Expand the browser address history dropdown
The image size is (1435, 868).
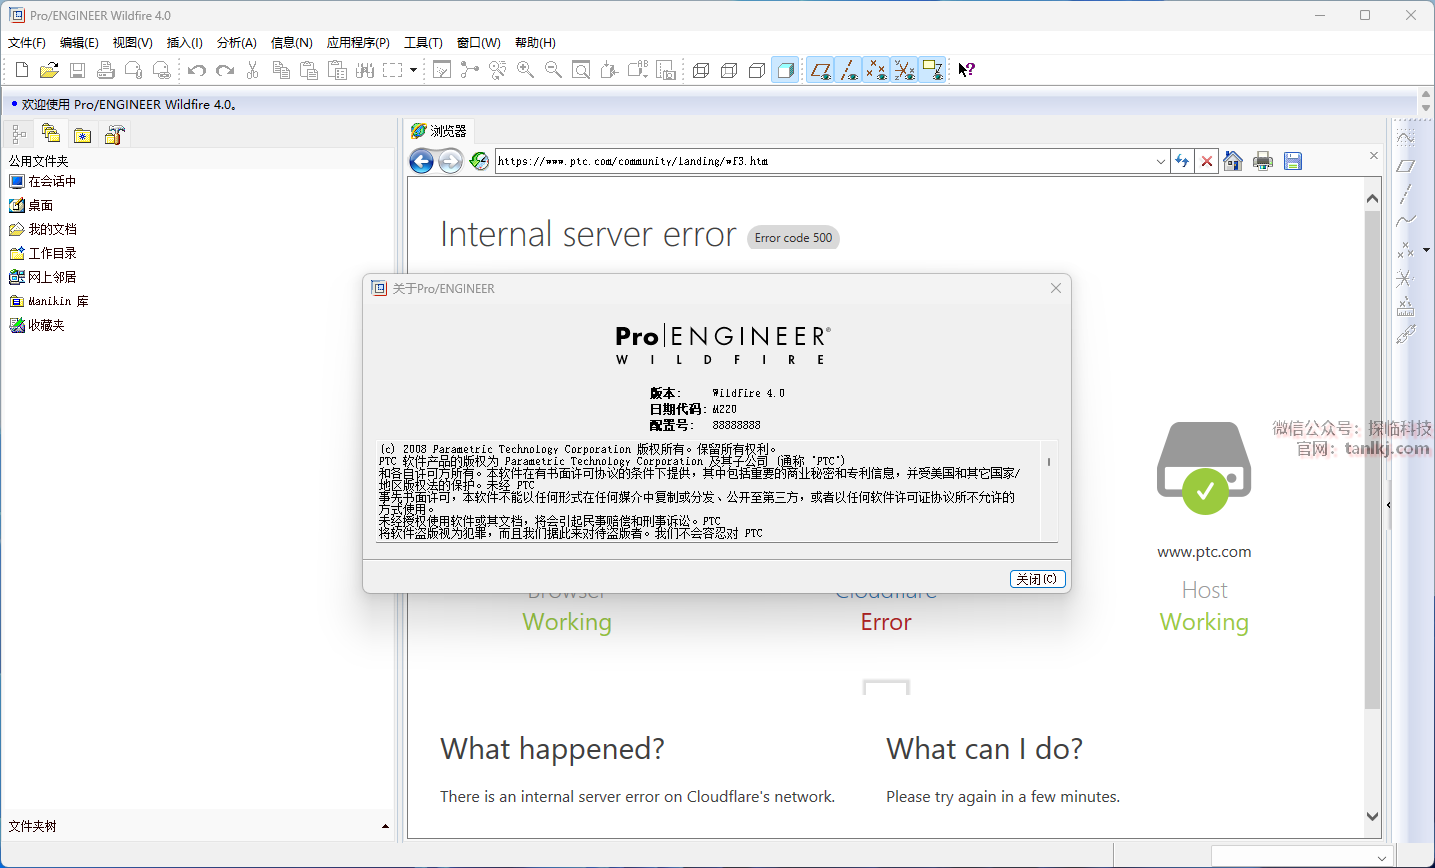coord(1161,161)
